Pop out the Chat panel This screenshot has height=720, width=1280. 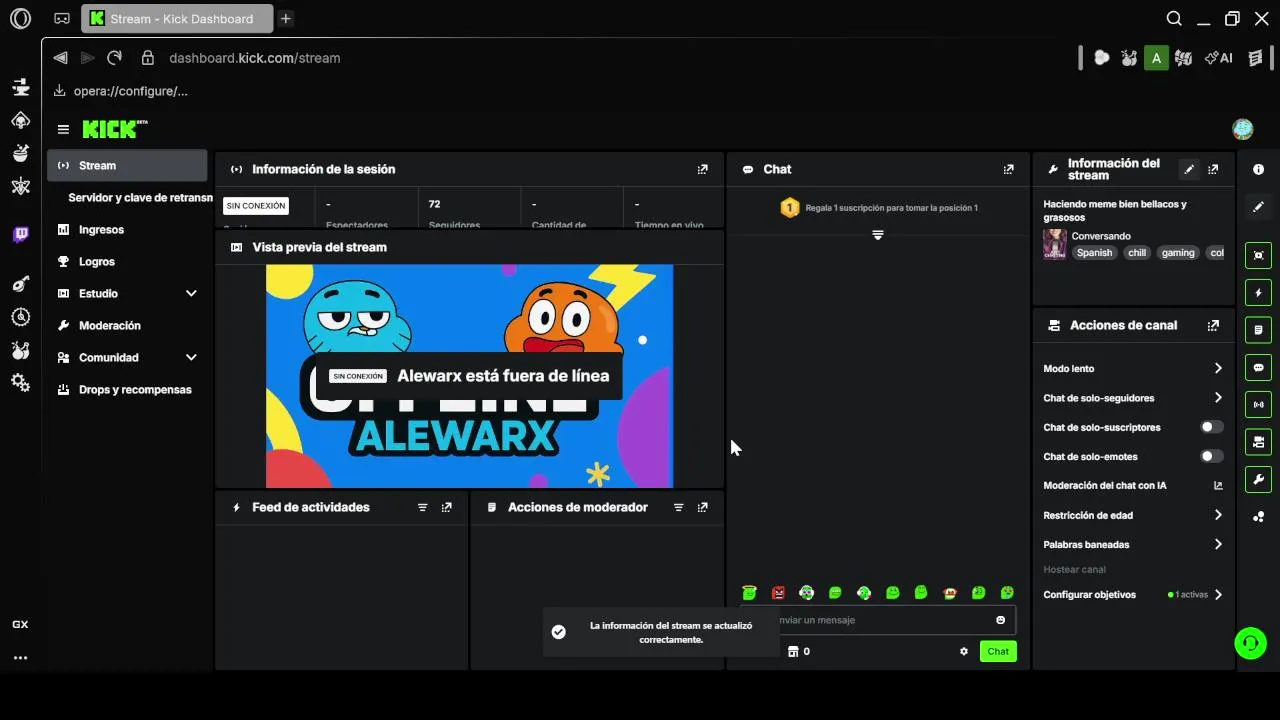[x=1008, y=169]
